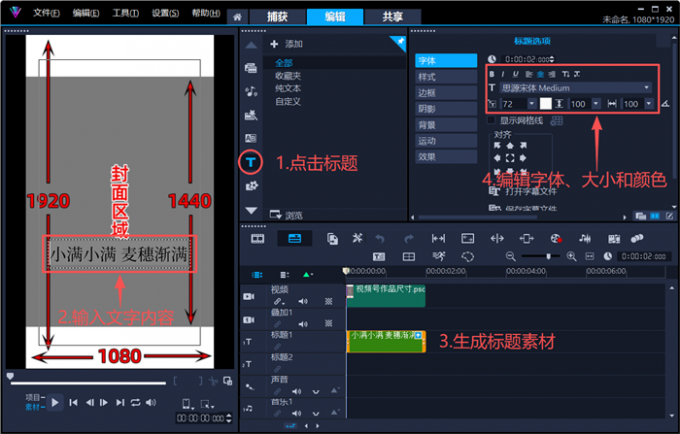This screenshot has height=434, width=680.
Task: Switch to the 共享 tab
Action: [393, 16]
